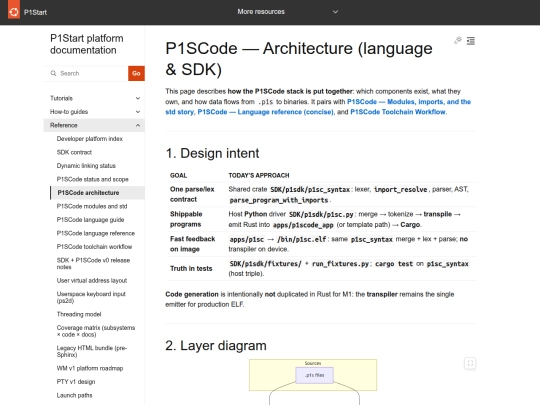Go to P1Start platform documentation home
The width and height of the screenshot is (540, 405).
(86, 44)
